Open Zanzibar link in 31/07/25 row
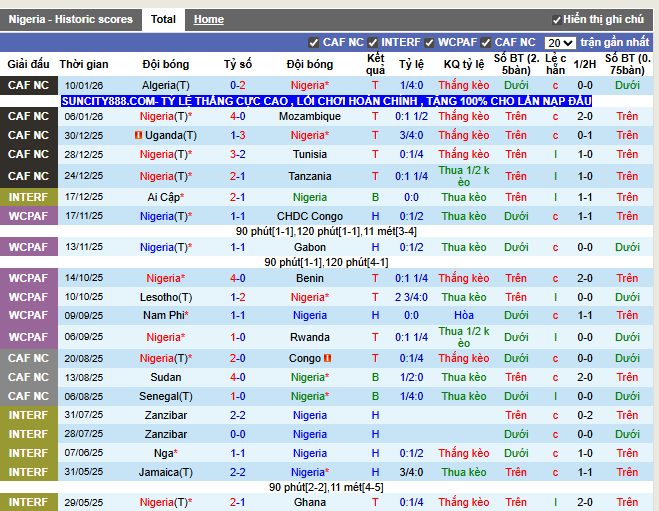659x511 pixels. coord(166,415)
